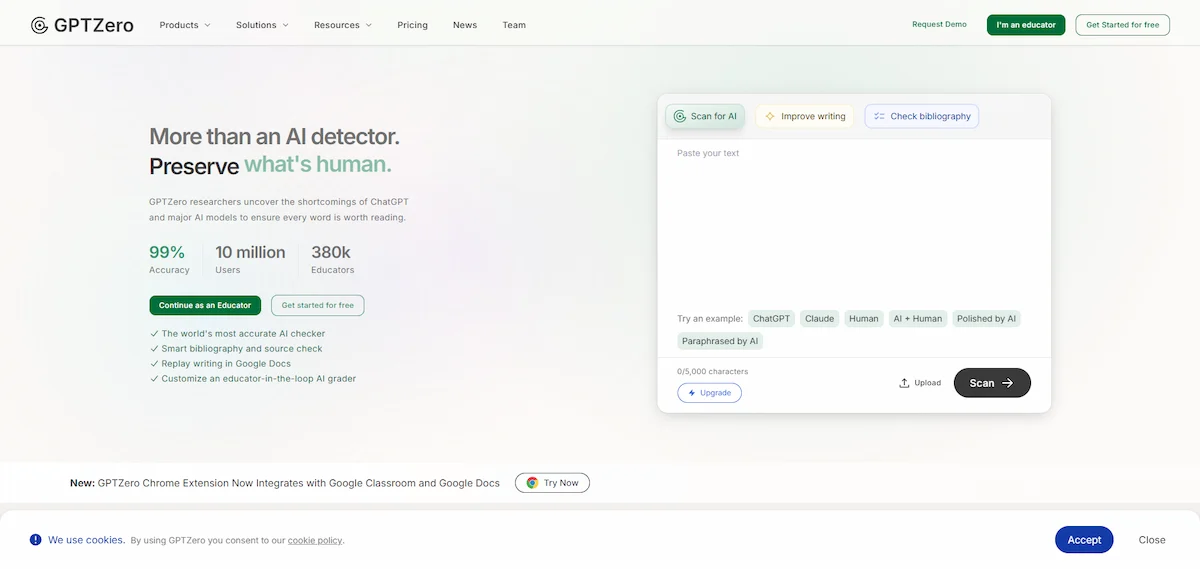Click the 99% Accuracy statistic
The height and width of the screenshot is (569, 1200).
tap(169, 259)
